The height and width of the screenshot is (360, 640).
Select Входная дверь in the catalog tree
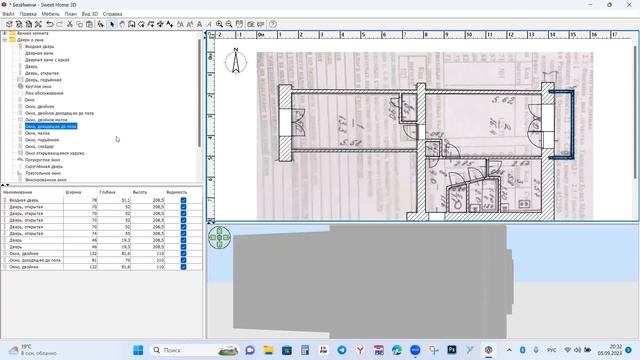40,47
